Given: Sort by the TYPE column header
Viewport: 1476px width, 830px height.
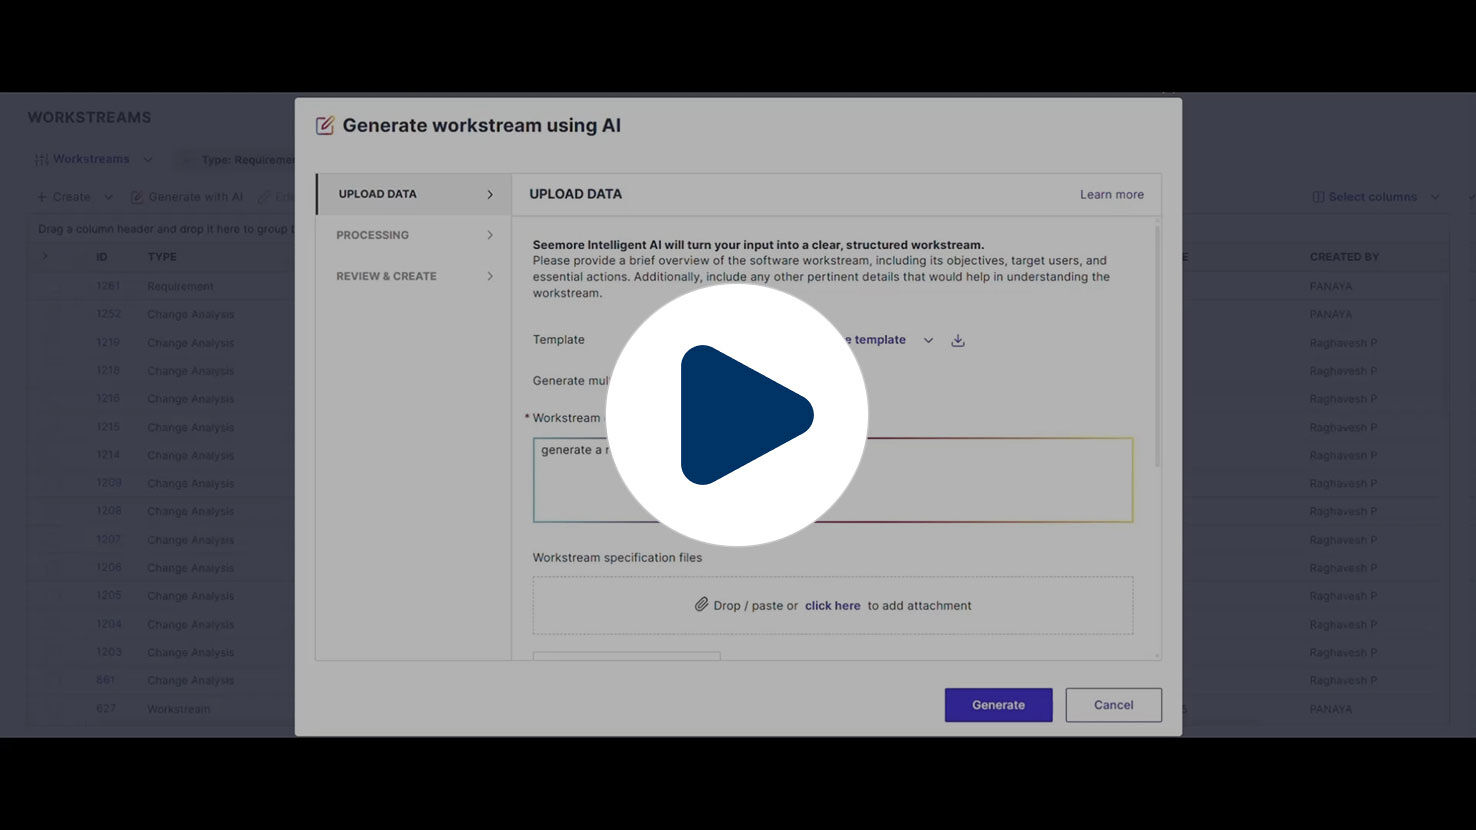Looking at the screenshot, I should click(x=162, y=257).
